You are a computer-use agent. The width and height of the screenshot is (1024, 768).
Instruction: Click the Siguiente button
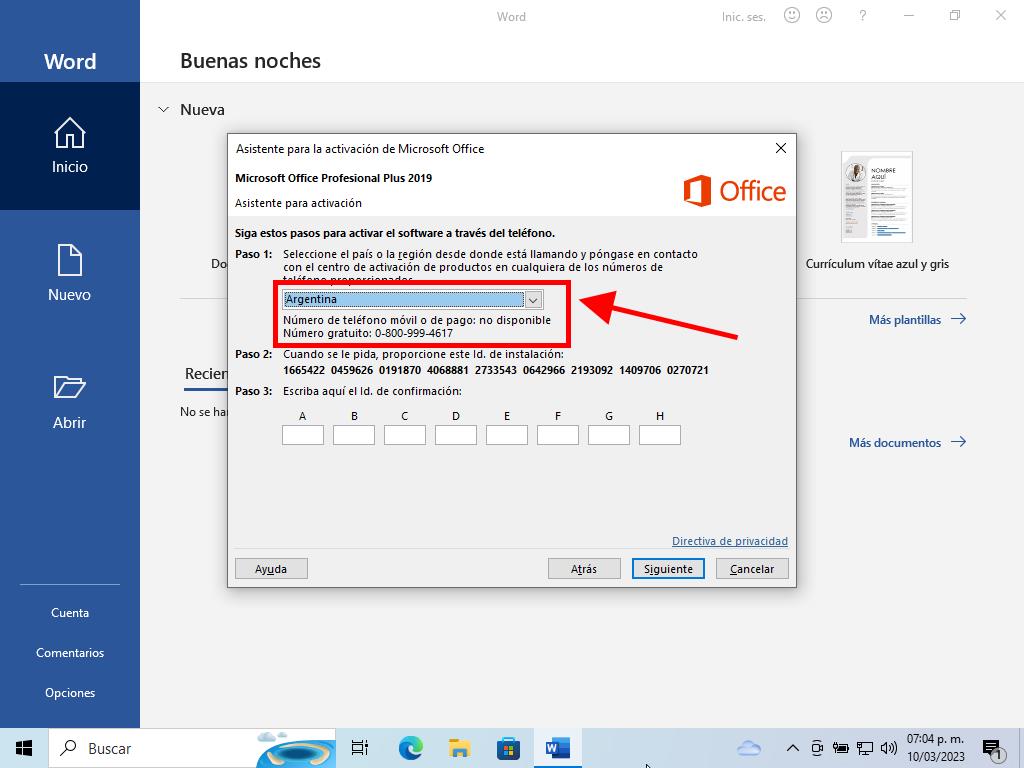[x=668, y=569]
